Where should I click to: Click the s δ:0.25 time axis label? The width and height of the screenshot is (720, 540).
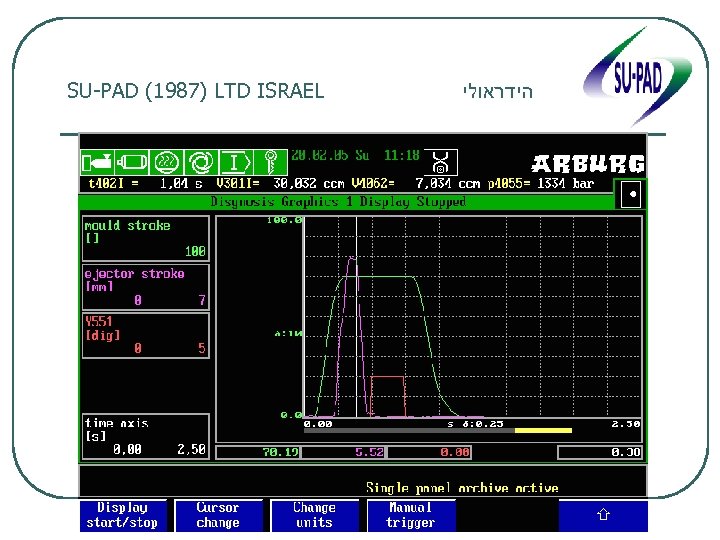(475, 424)
